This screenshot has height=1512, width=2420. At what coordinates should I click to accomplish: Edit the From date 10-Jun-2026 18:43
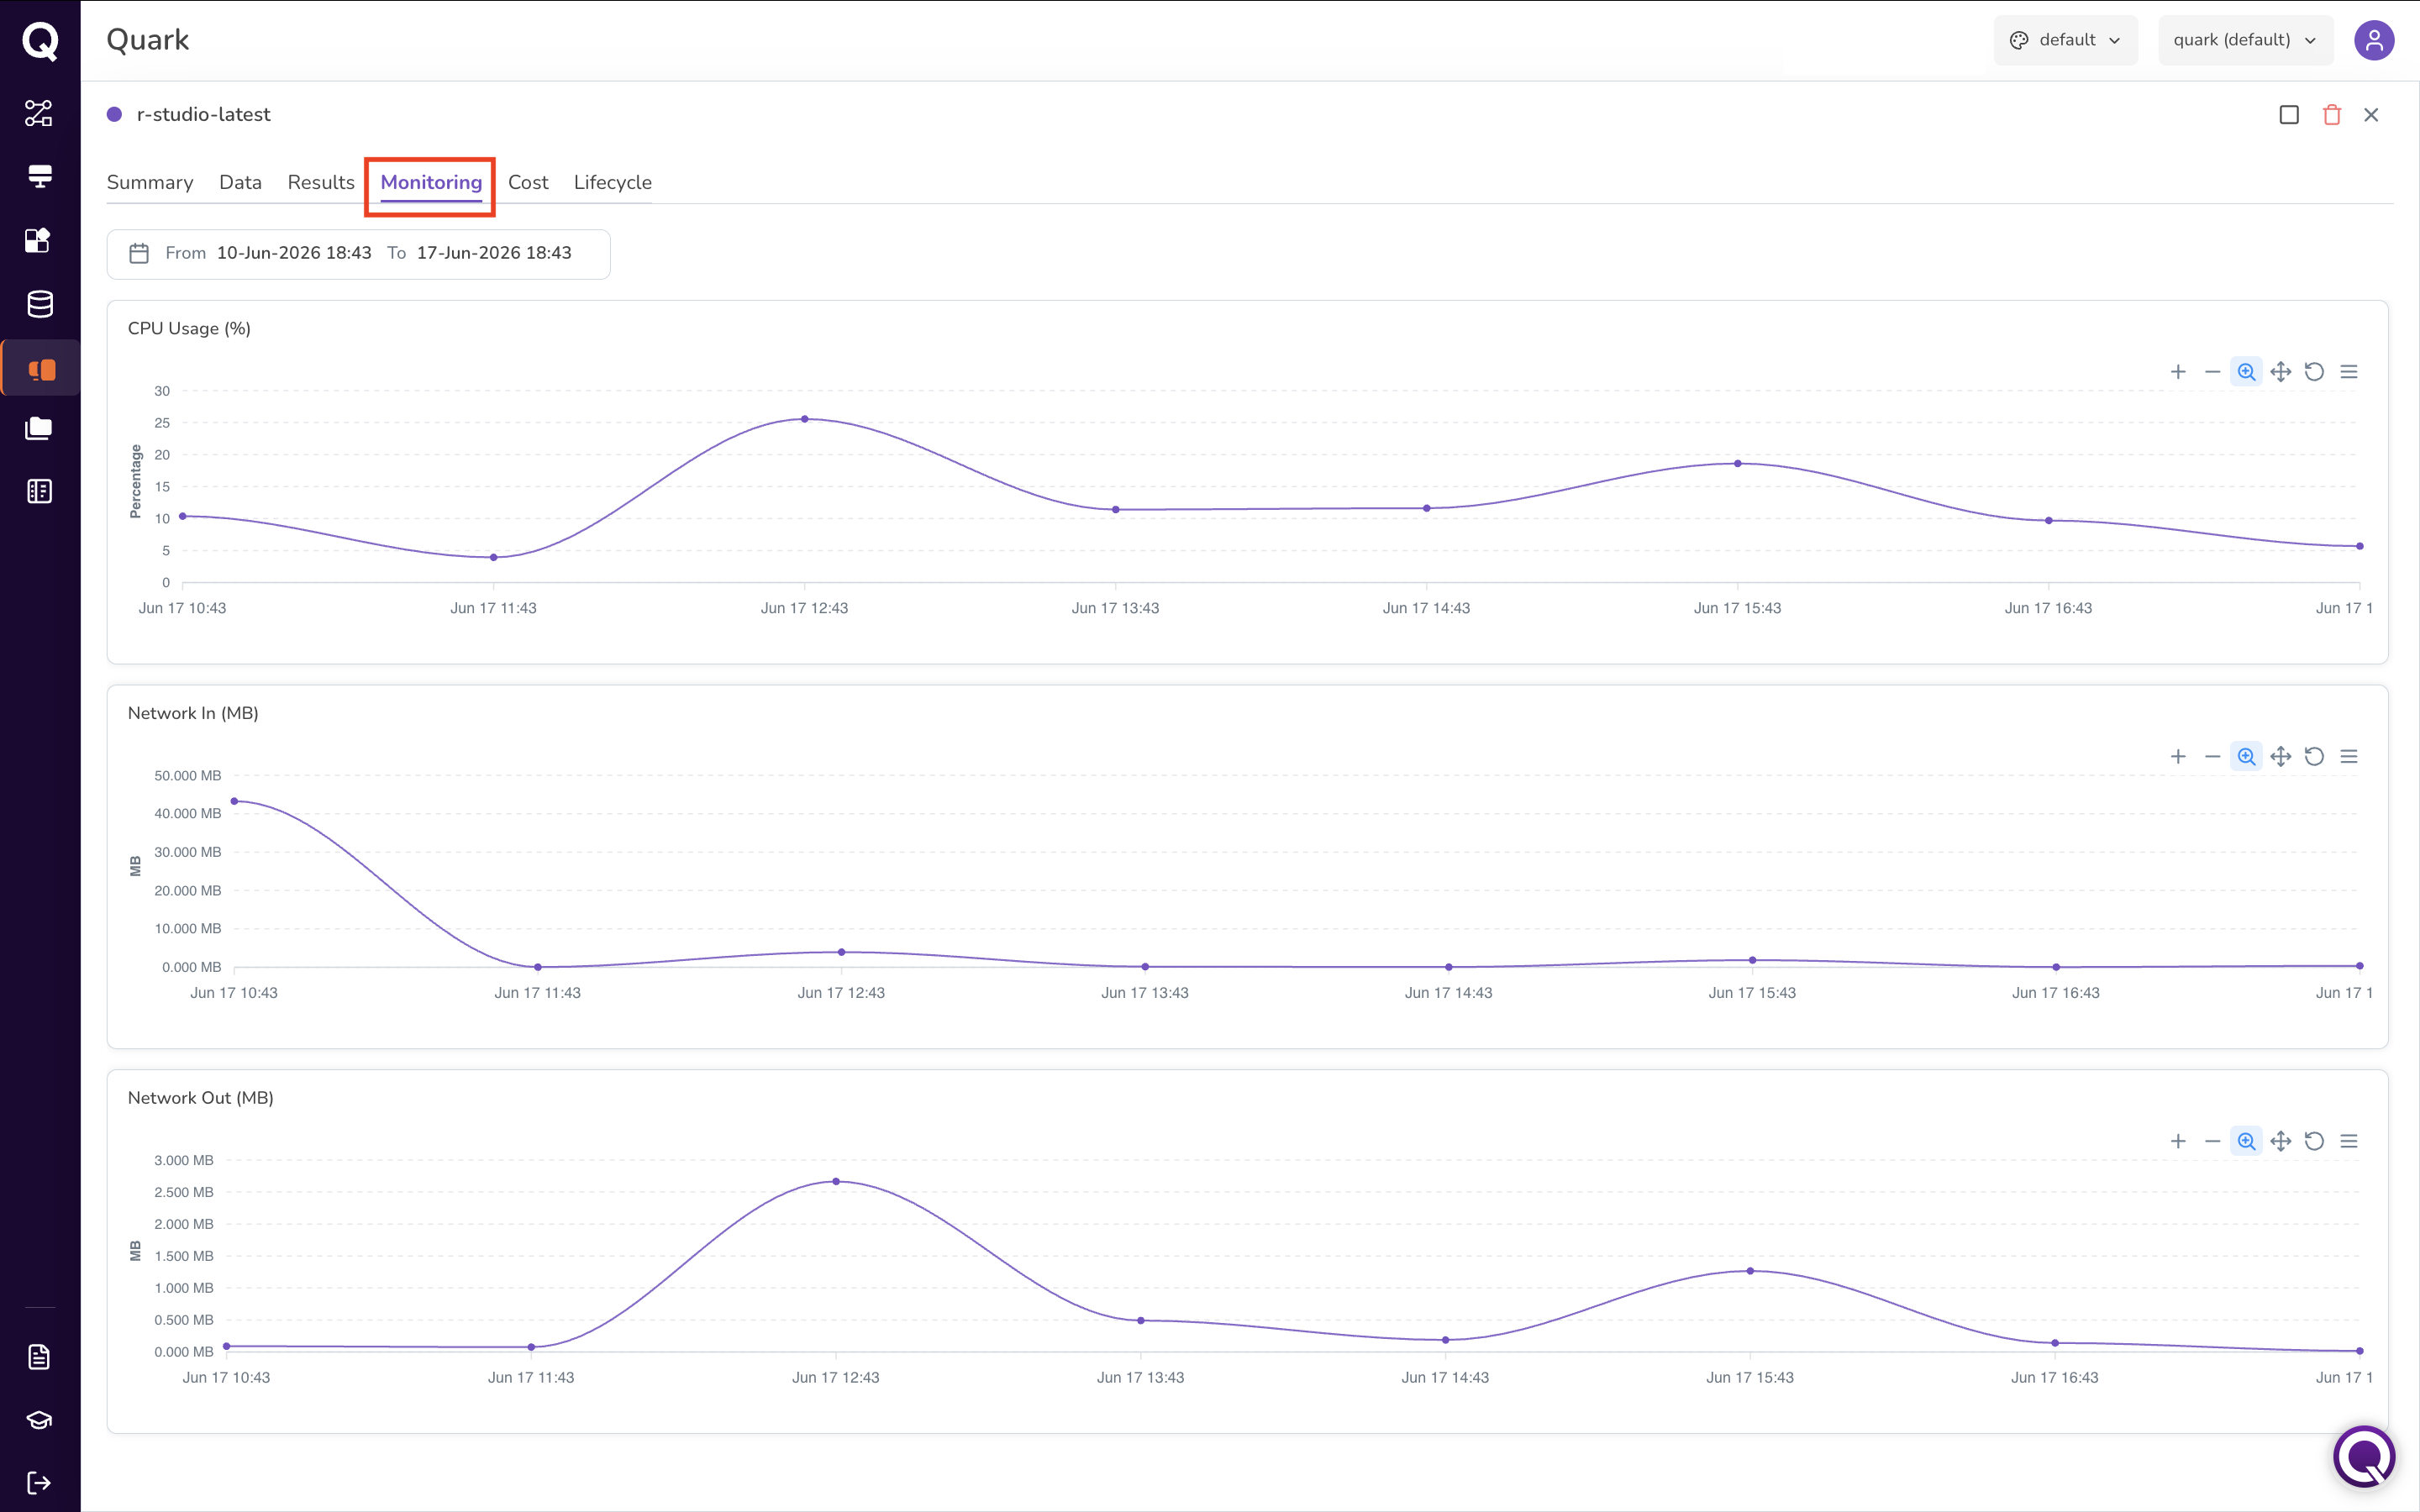[x=294, y=253]
